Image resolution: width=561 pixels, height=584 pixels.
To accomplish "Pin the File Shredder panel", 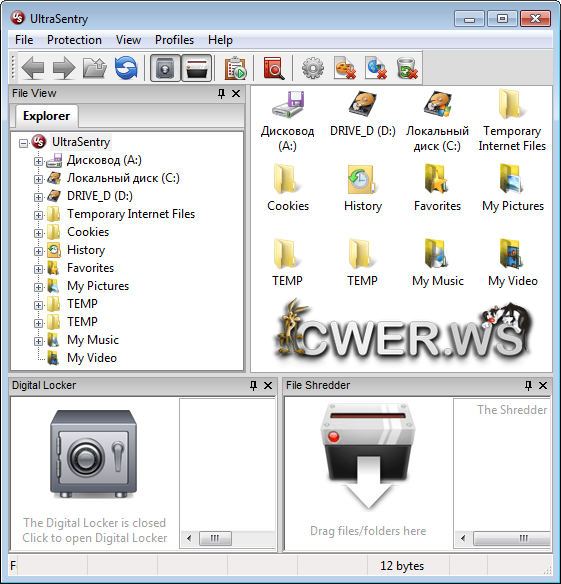I will coord(528,385).
